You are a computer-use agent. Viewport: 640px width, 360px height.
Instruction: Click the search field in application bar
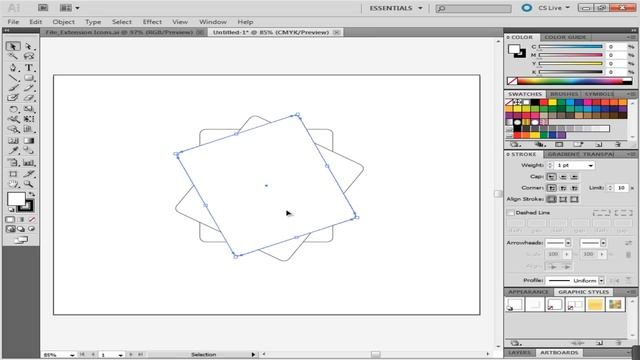473,8
